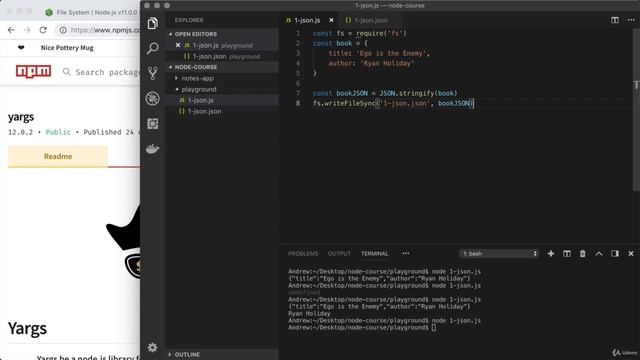The image size is (640, 360).
Task: Click the browser address bar URL
Action: pyautogui.click(x=104, y=30)
